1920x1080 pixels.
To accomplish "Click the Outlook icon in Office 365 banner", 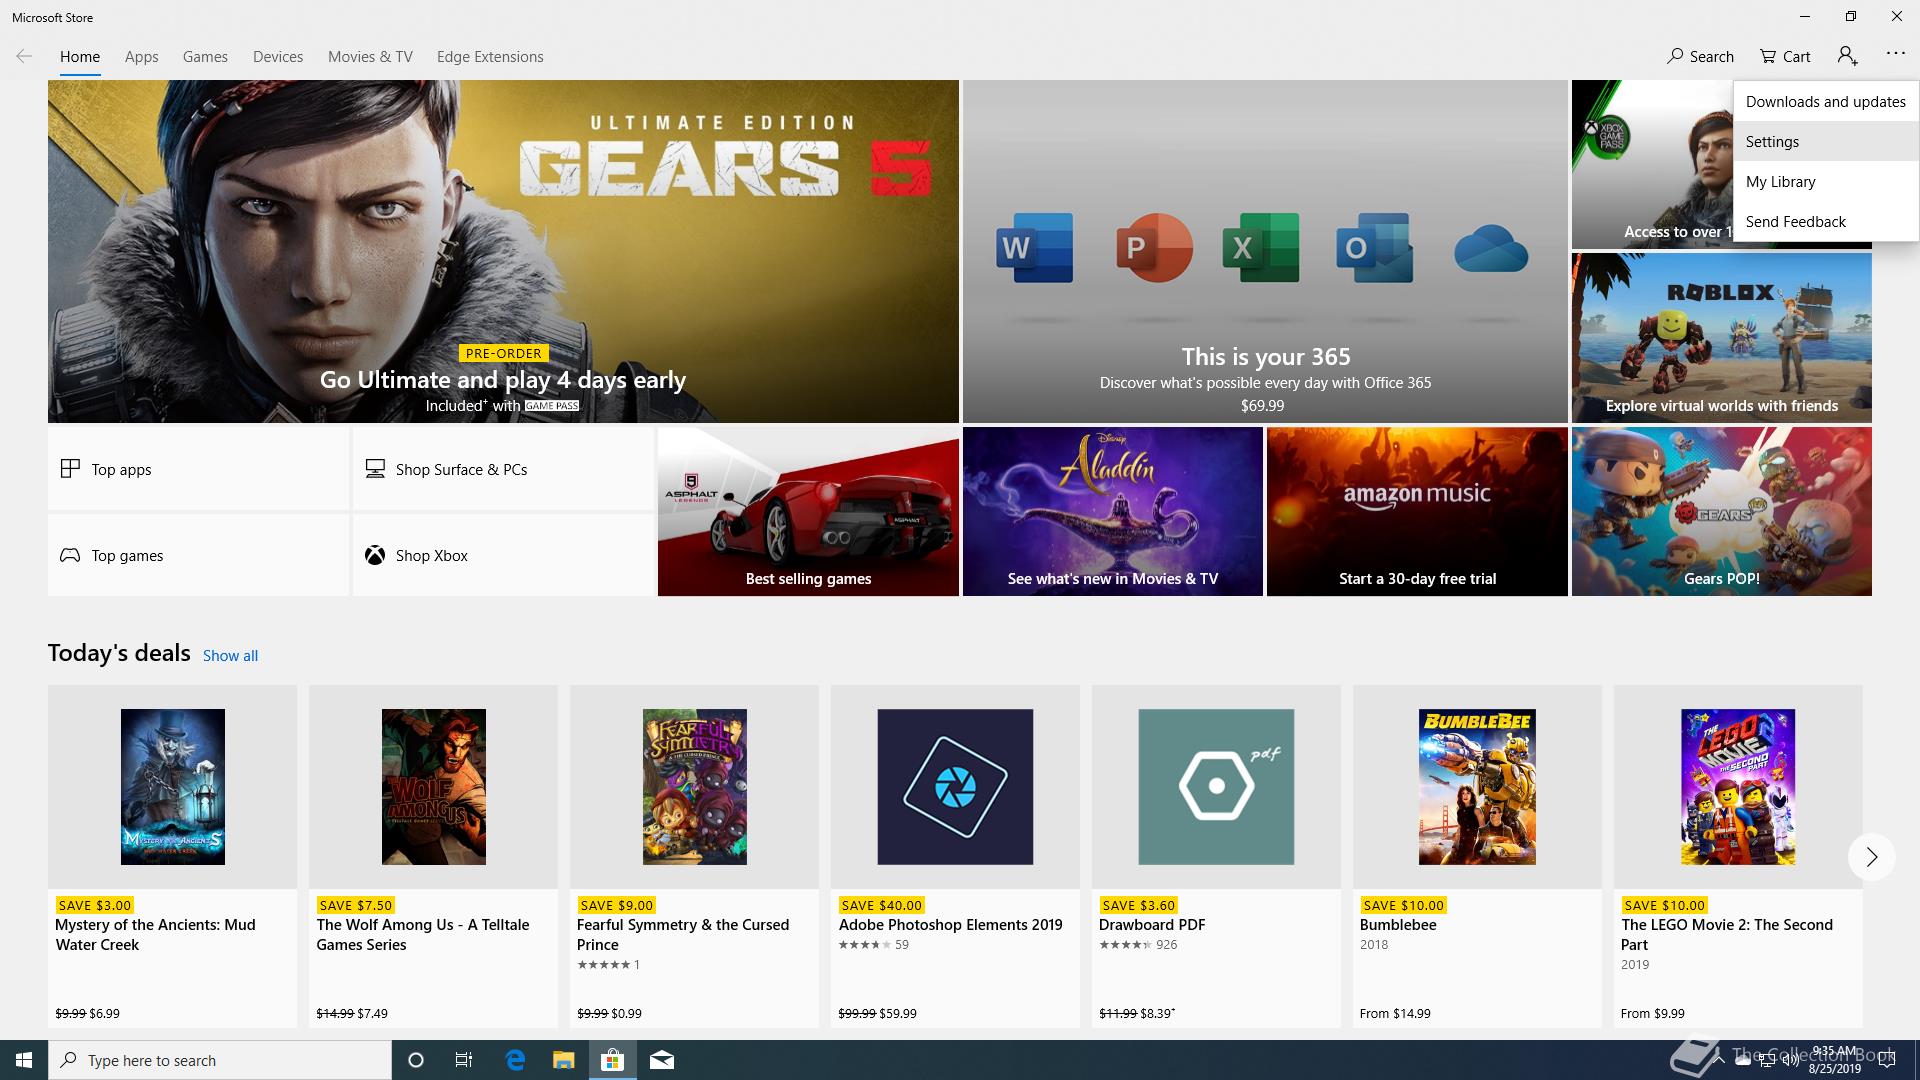I will pyautogui.click(x=1374, y=247).
